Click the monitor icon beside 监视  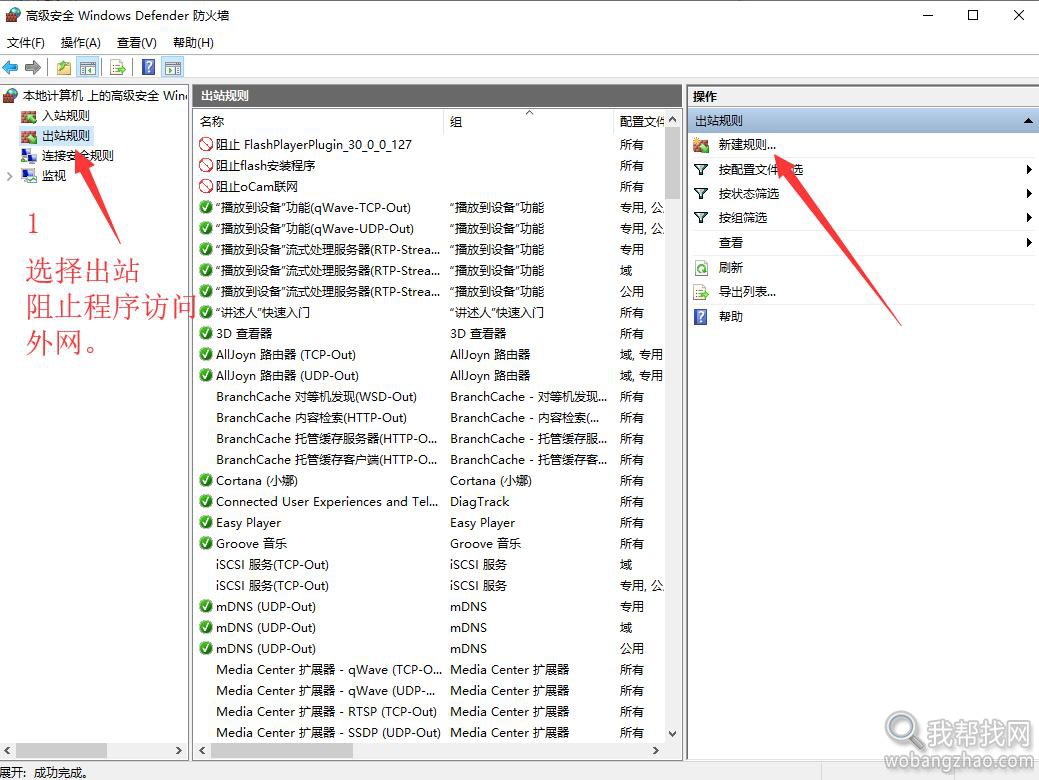(x=28, y=176)
